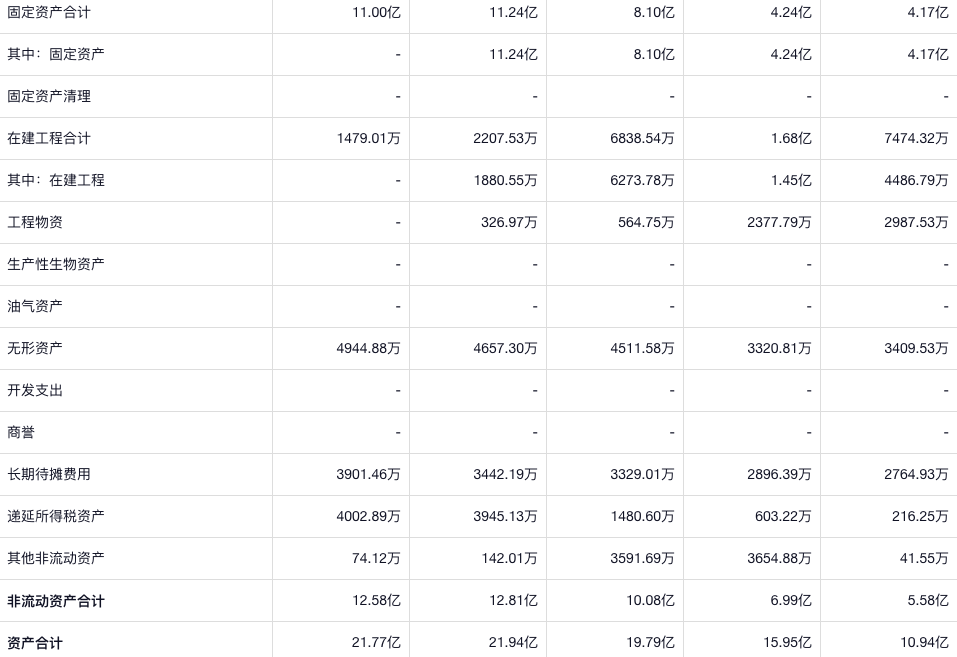
Task: Click the 工程物资 row label
Action: (35, 222)
